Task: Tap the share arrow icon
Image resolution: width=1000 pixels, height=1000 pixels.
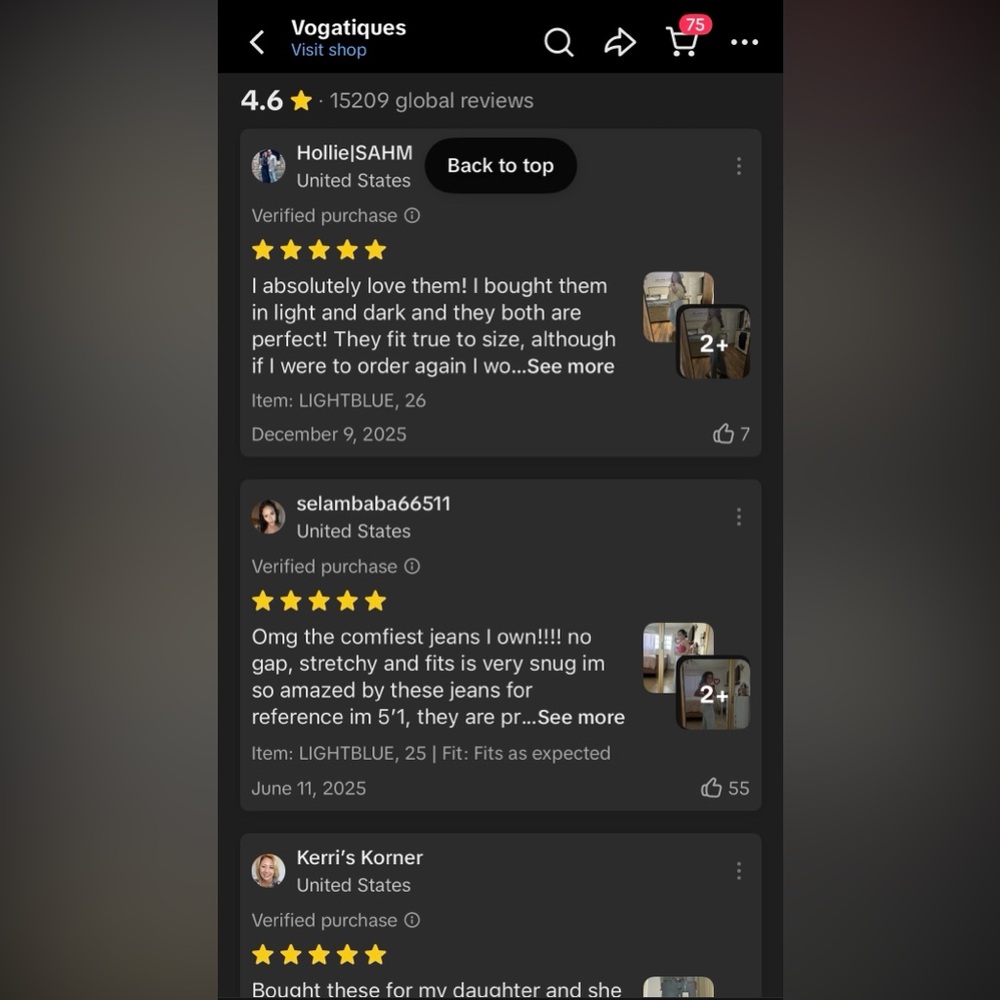Action: tap(620, 43)
